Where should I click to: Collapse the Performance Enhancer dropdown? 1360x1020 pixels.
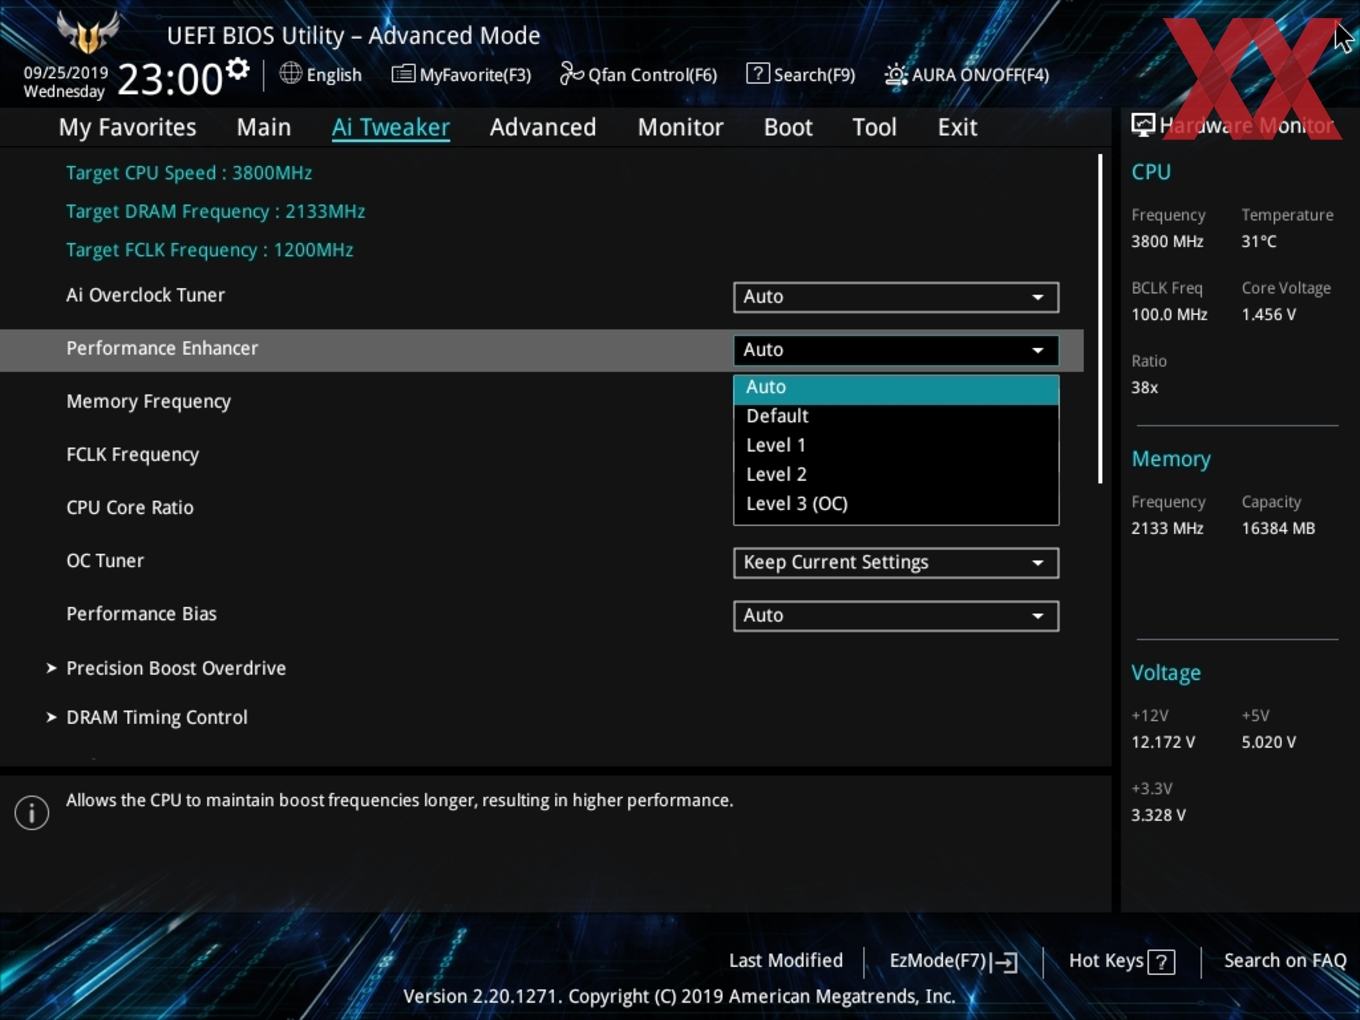pyautogui.click(x=896, y=350)
